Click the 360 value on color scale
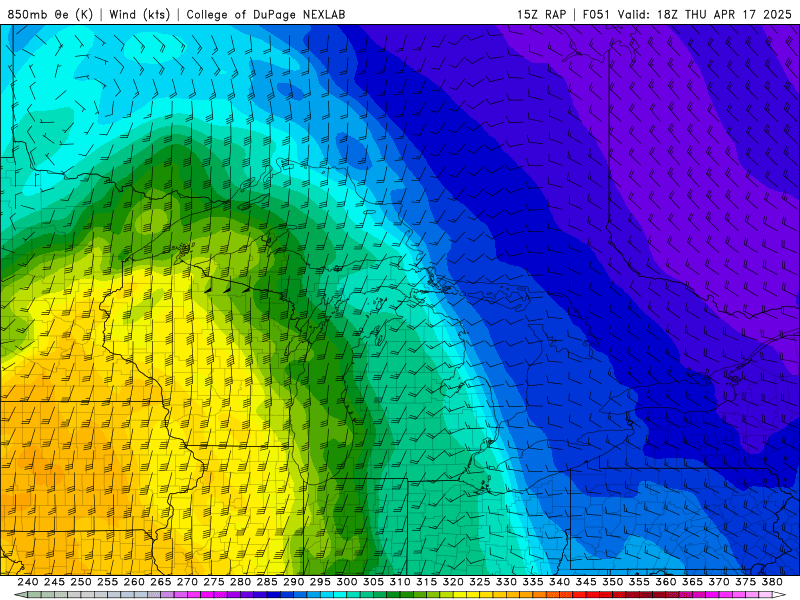This screenshot has height=600, width=800. point(665,582)
